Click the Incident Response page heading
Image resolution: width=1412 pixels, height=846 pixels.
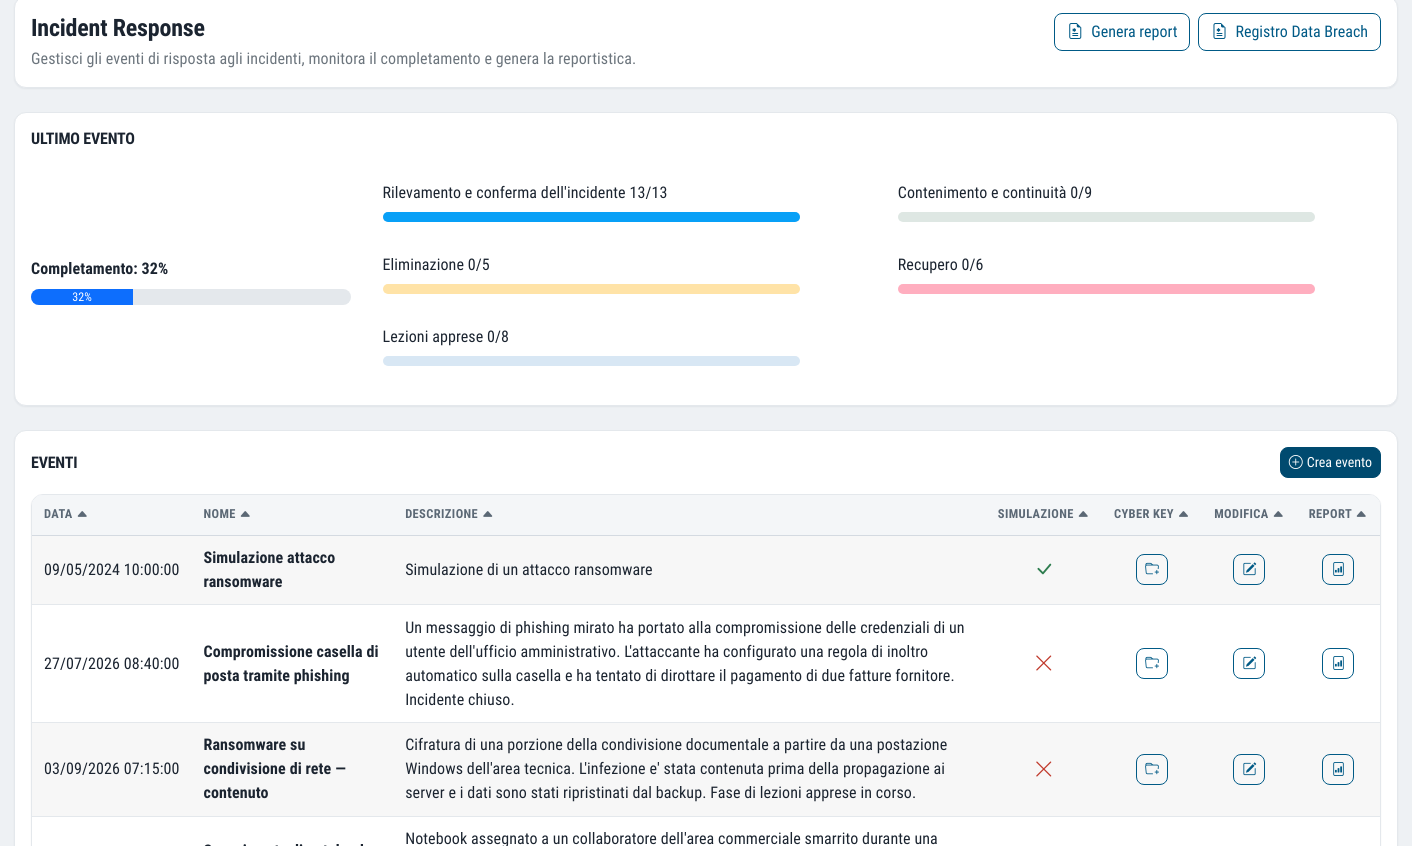(118, 28)
